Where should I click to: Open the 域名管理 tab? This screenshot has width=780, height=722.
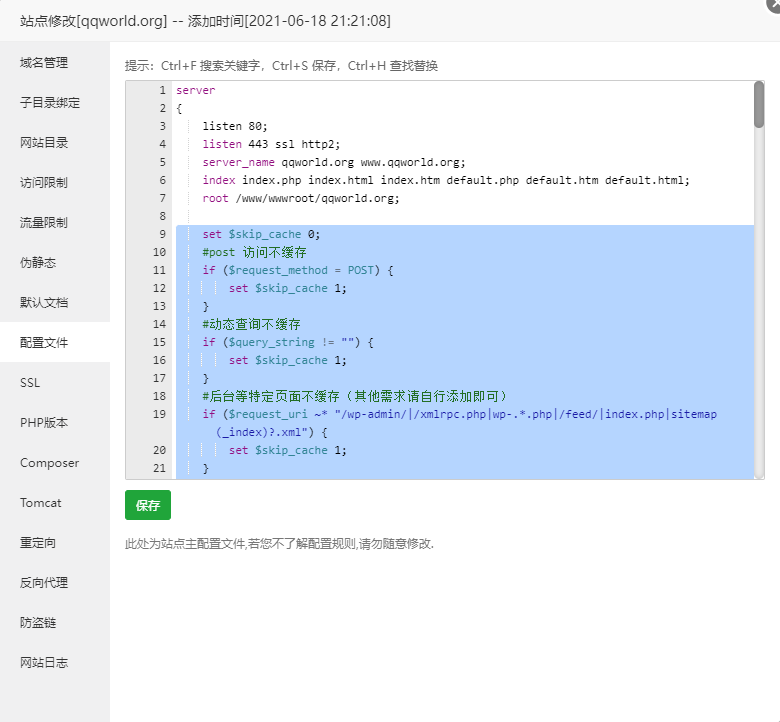(44, 62)
